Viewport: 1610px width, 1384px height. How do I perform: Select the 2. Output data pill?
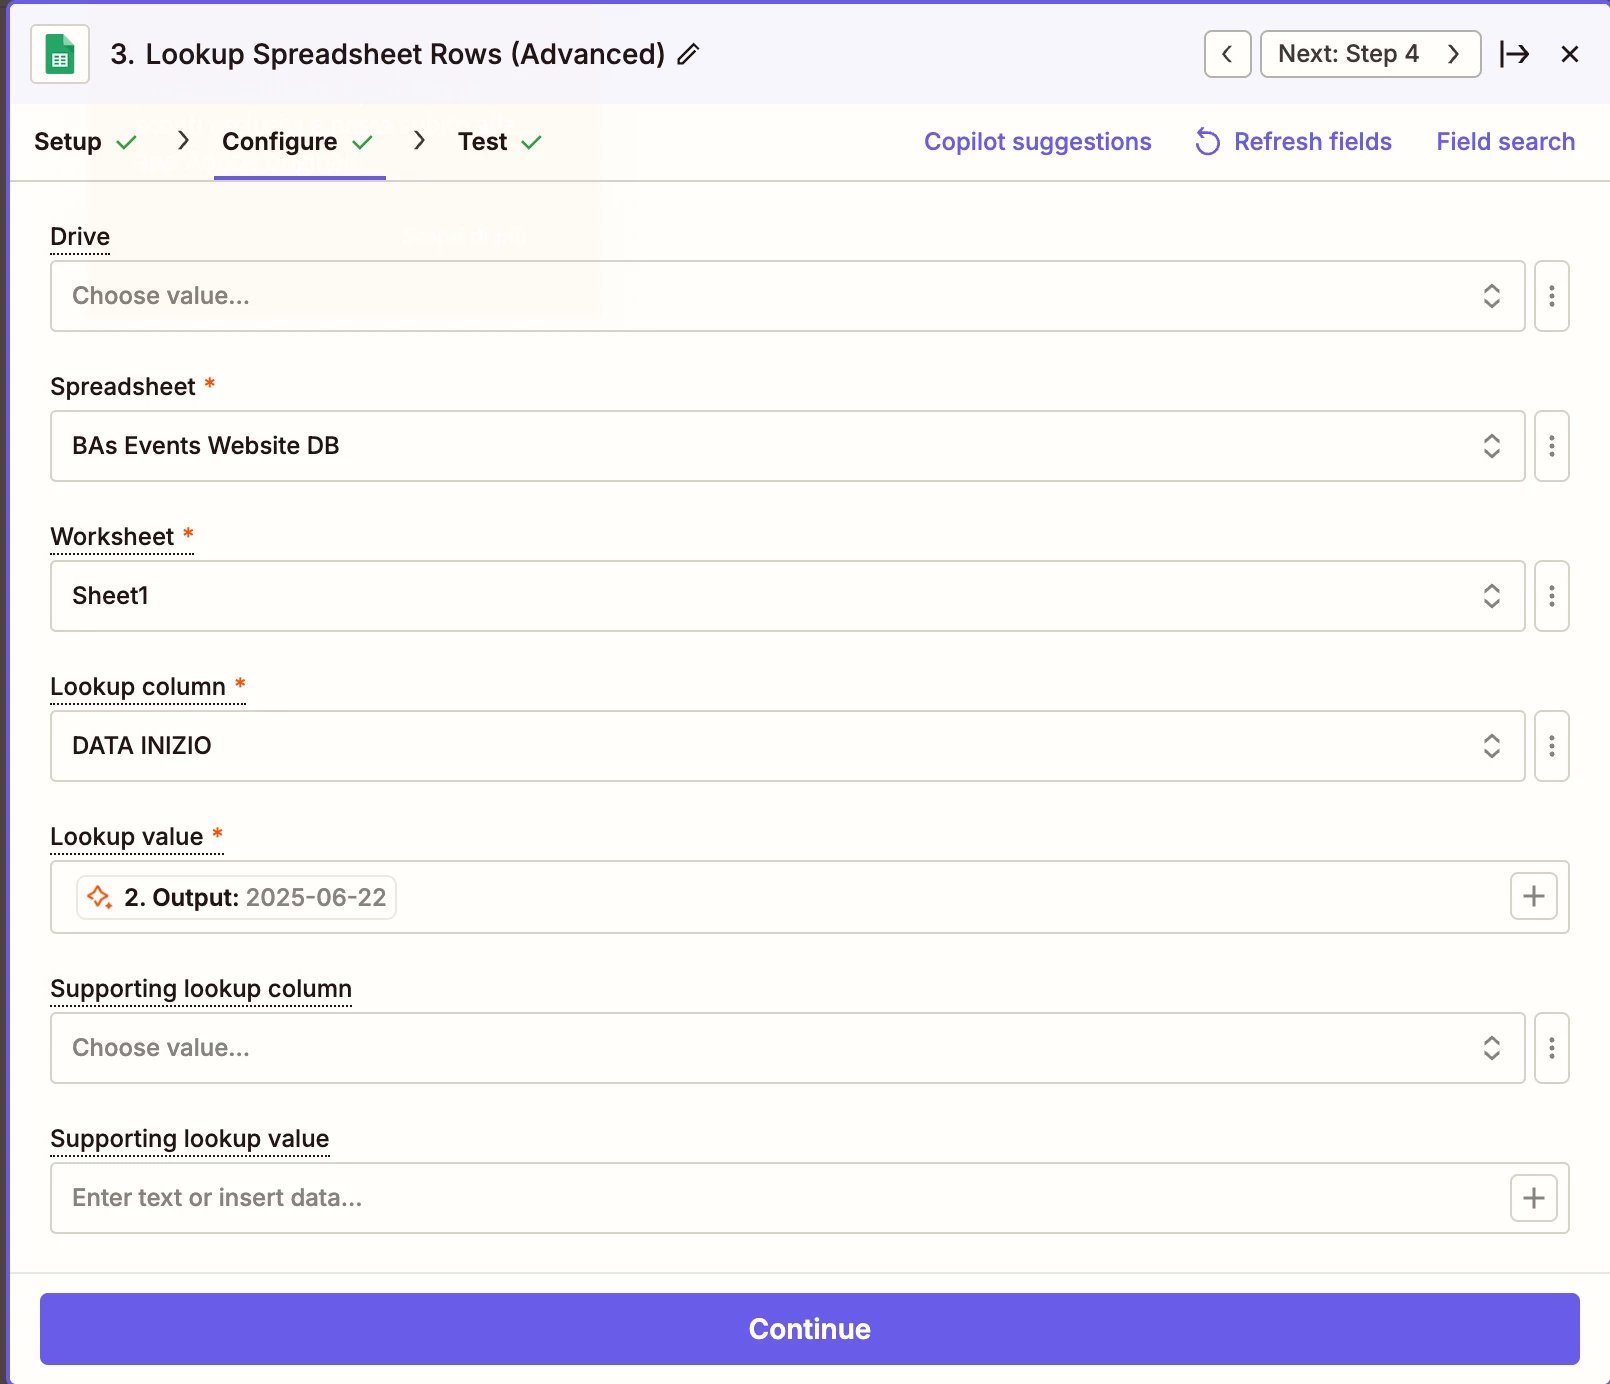pos(237,897)
